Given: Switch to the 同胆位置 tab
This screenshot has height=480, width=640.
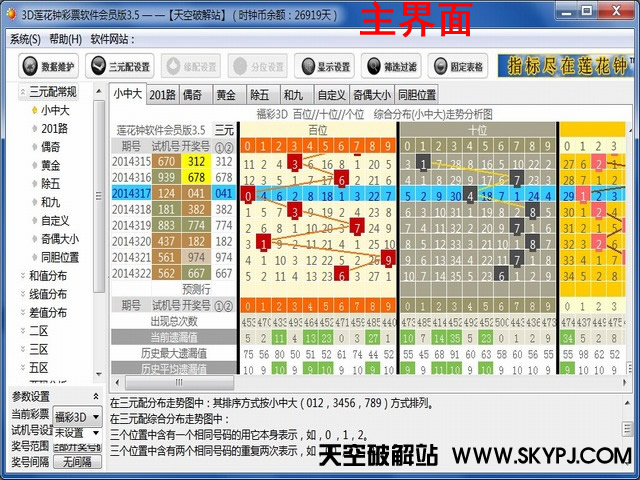Looking at the screenshot, I should (x=416, y=95).
